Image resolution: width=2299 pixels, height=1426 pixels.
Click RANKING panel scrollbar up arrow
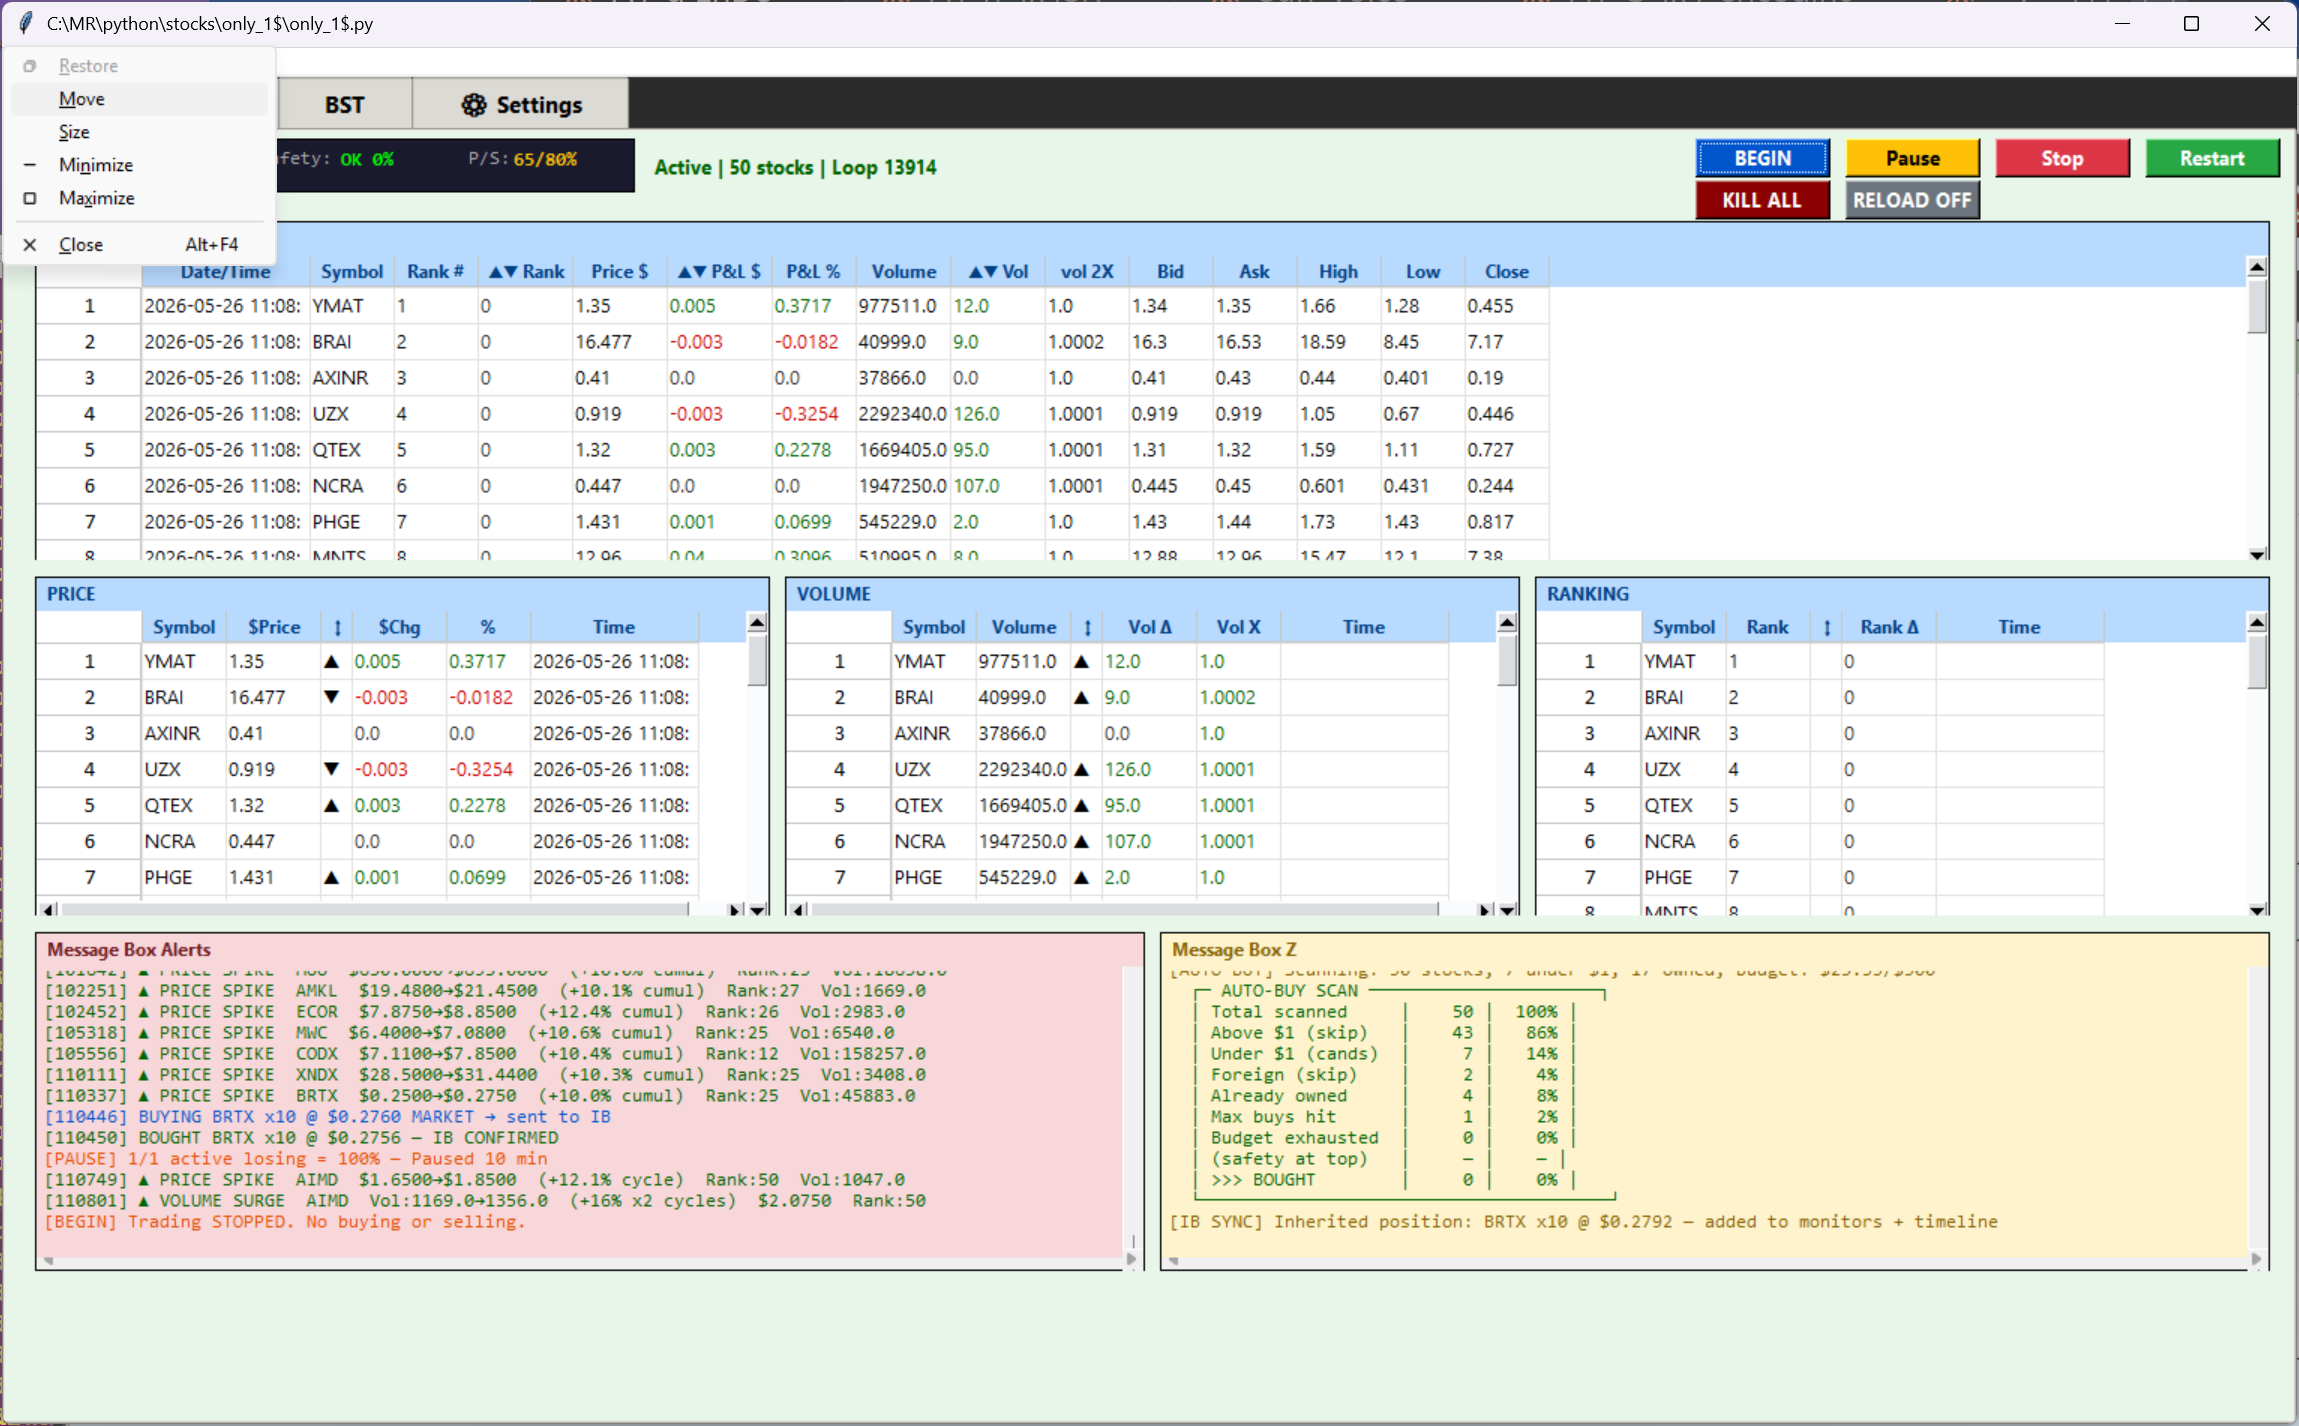(2257, 623)
